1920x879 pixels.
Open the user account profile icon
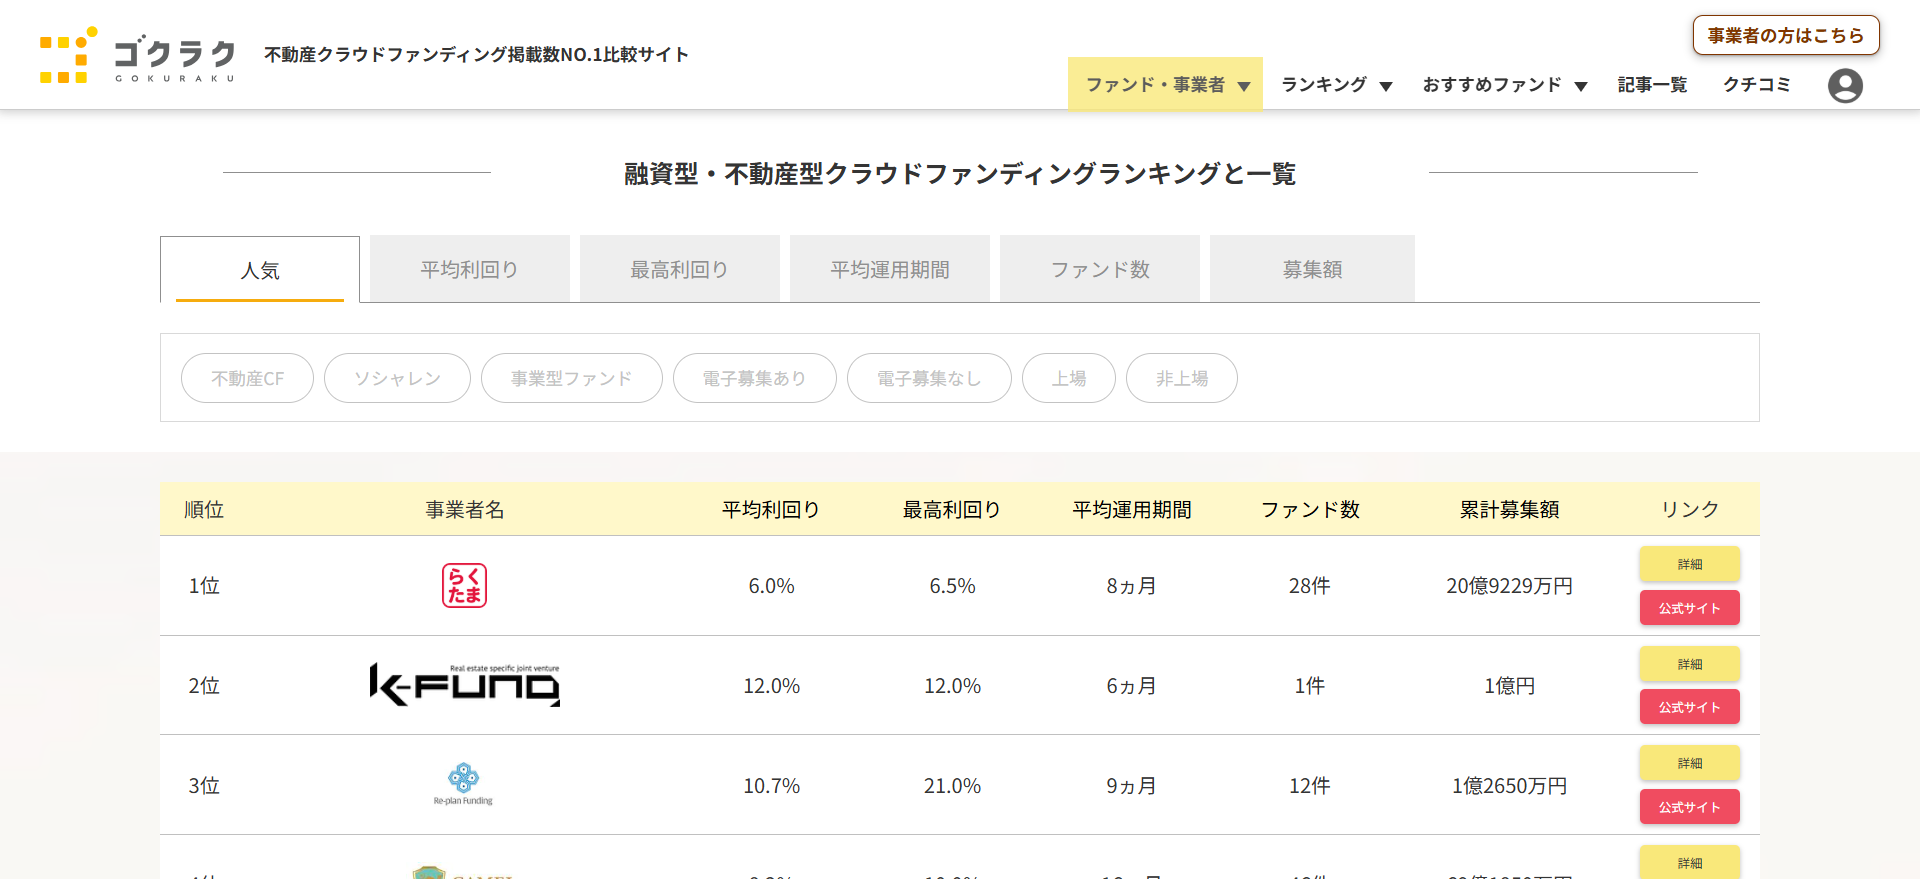1845,86
